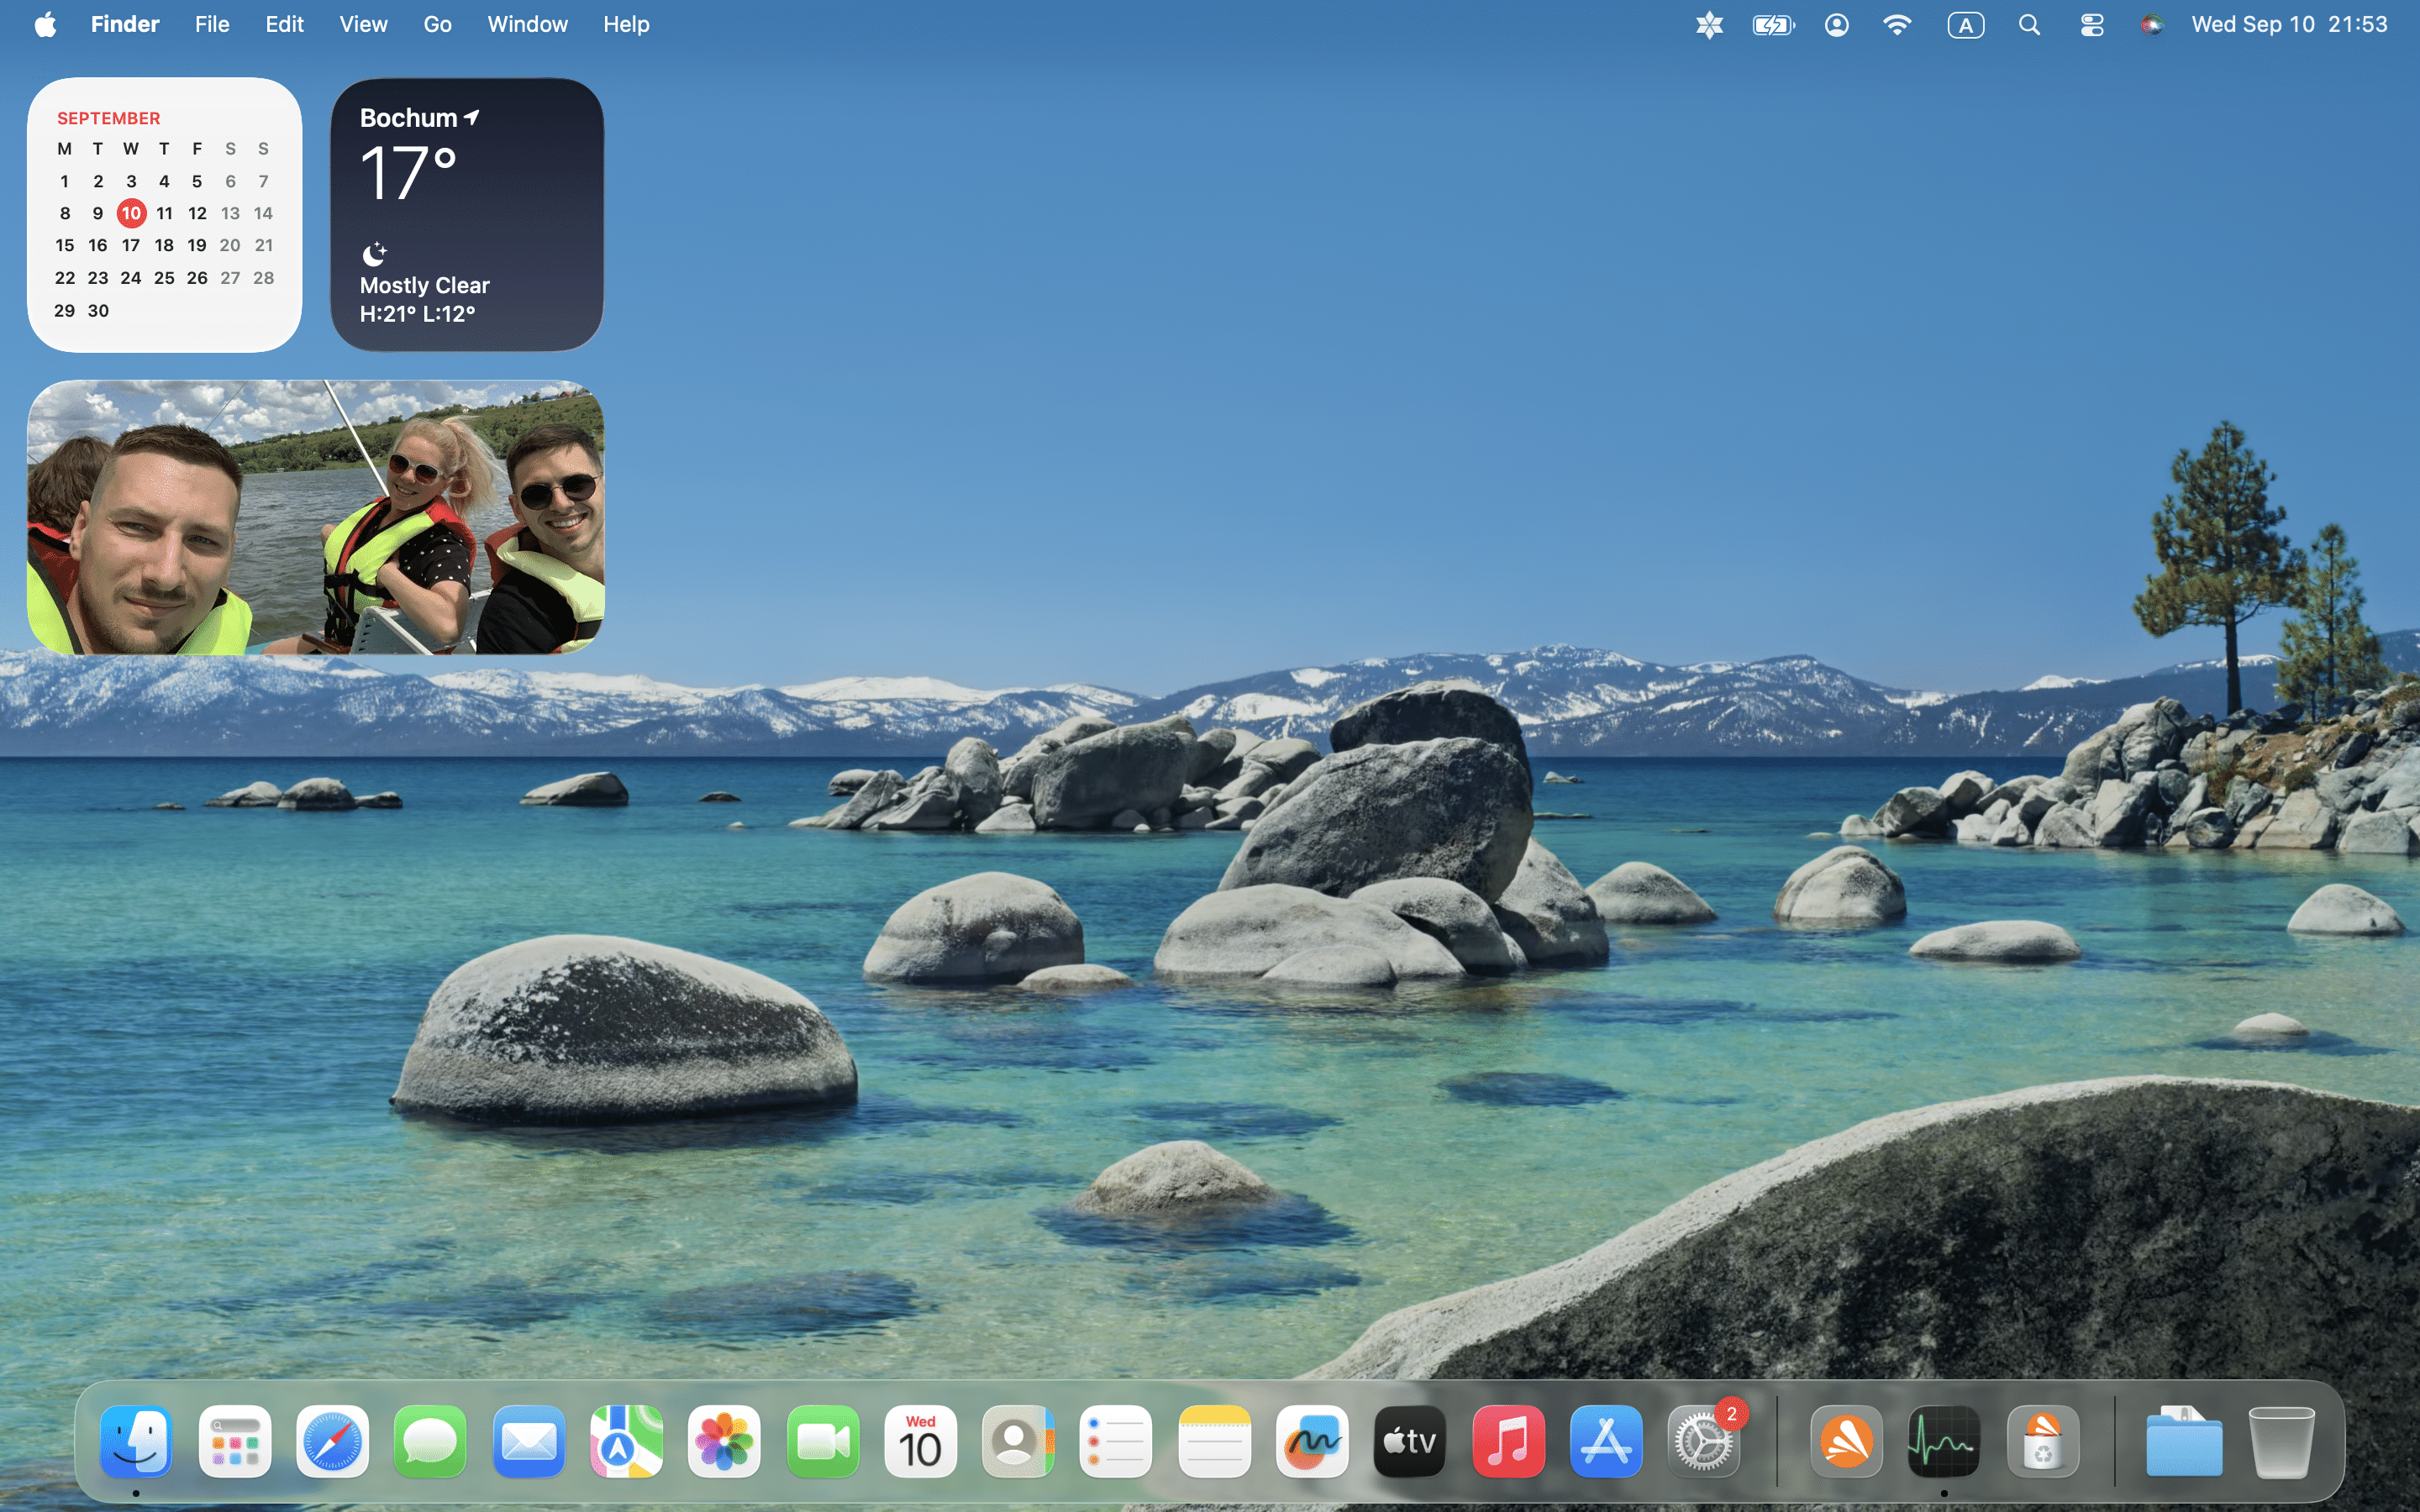Open the Finder menu

(x=125, y=24)
